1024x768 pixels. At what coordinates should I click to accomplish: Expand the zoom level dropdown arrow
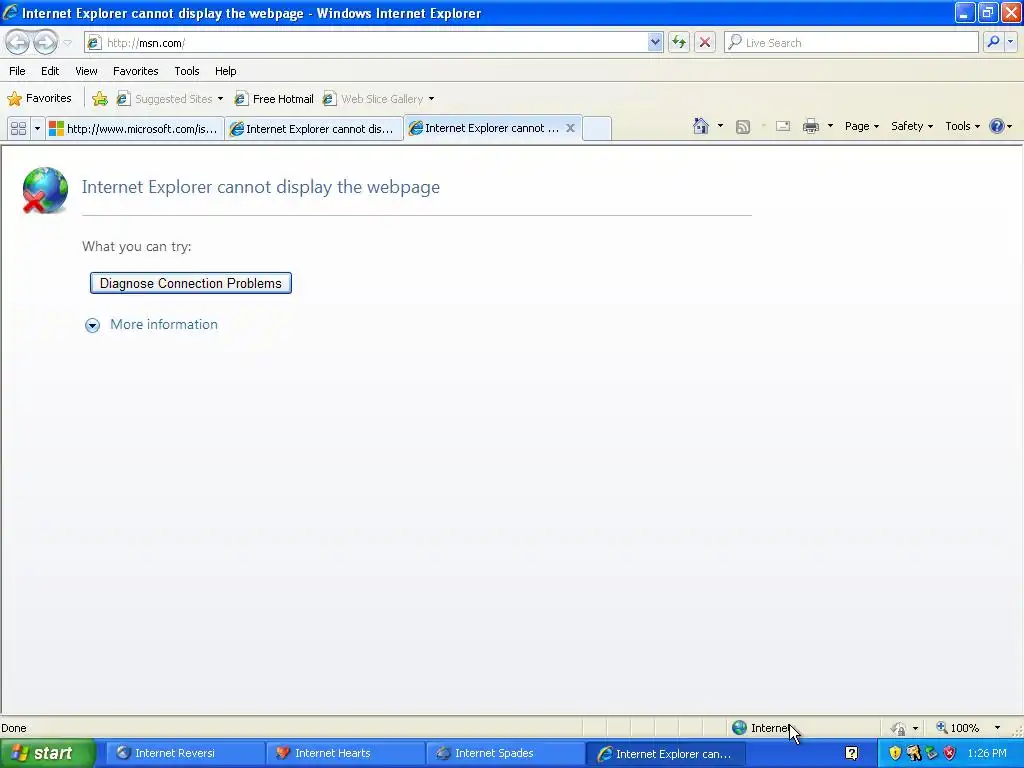tap(997, 728)
